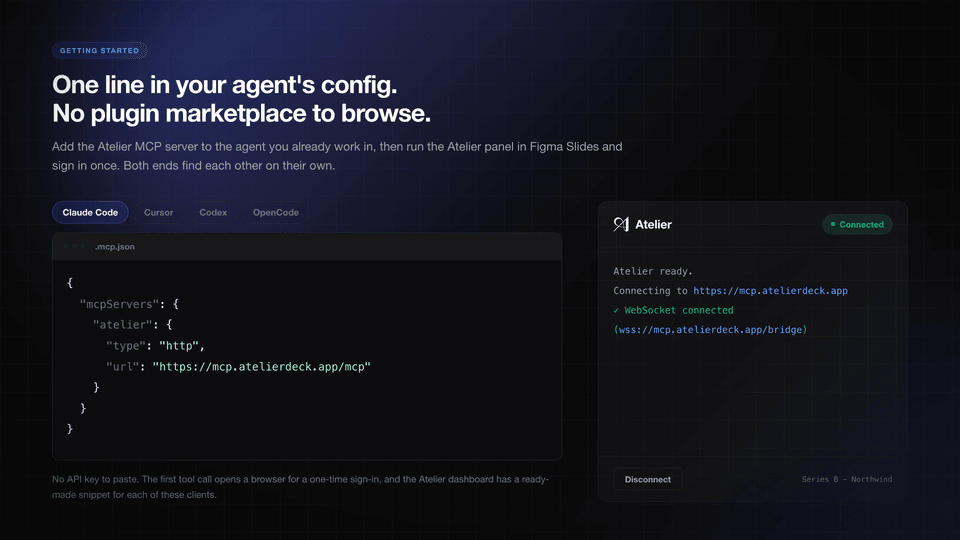The height and width of the screenshot is (540, 960).
Task: Select the Claude Code tab
Action: [x=90, y=212]
